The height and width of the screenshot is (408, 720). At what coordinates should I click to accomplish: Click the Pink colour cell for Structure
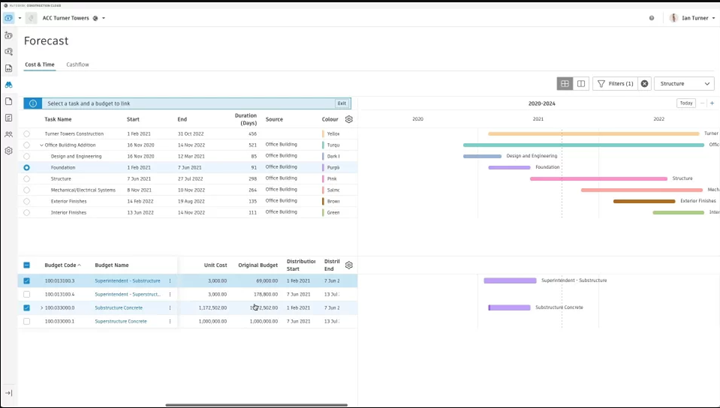click(330, 179)
